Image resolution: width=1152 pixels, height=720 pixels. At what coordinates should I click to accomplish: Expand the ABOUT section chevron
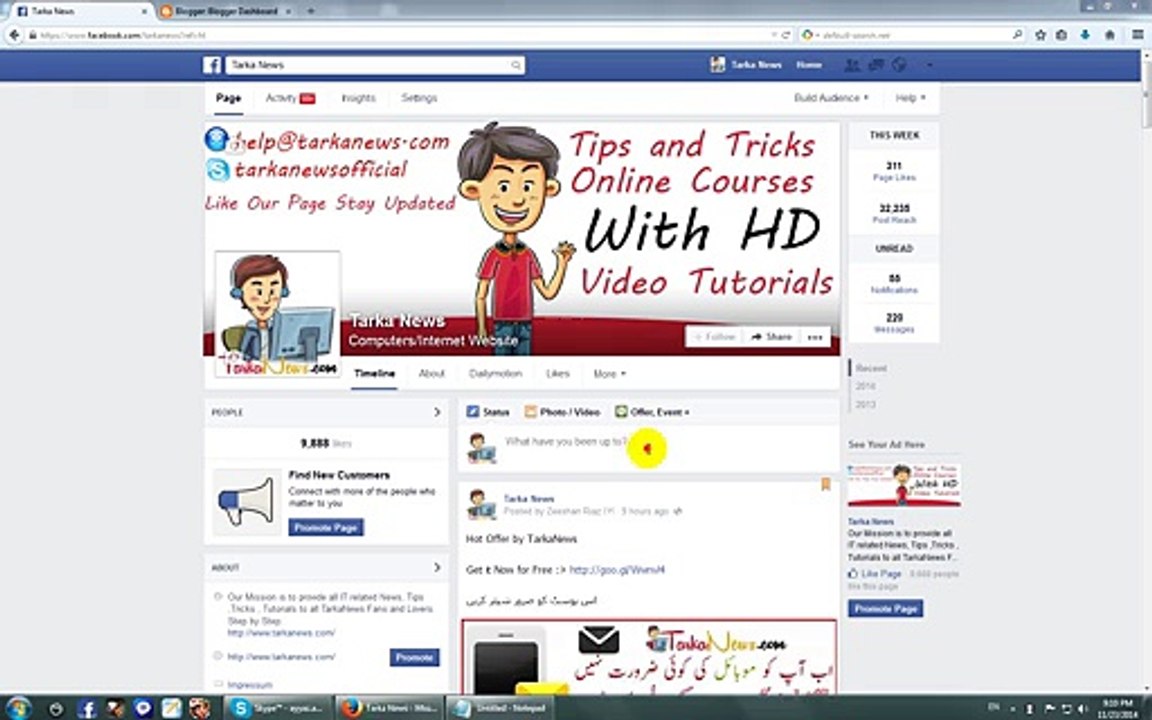click(x=437, y=567)
